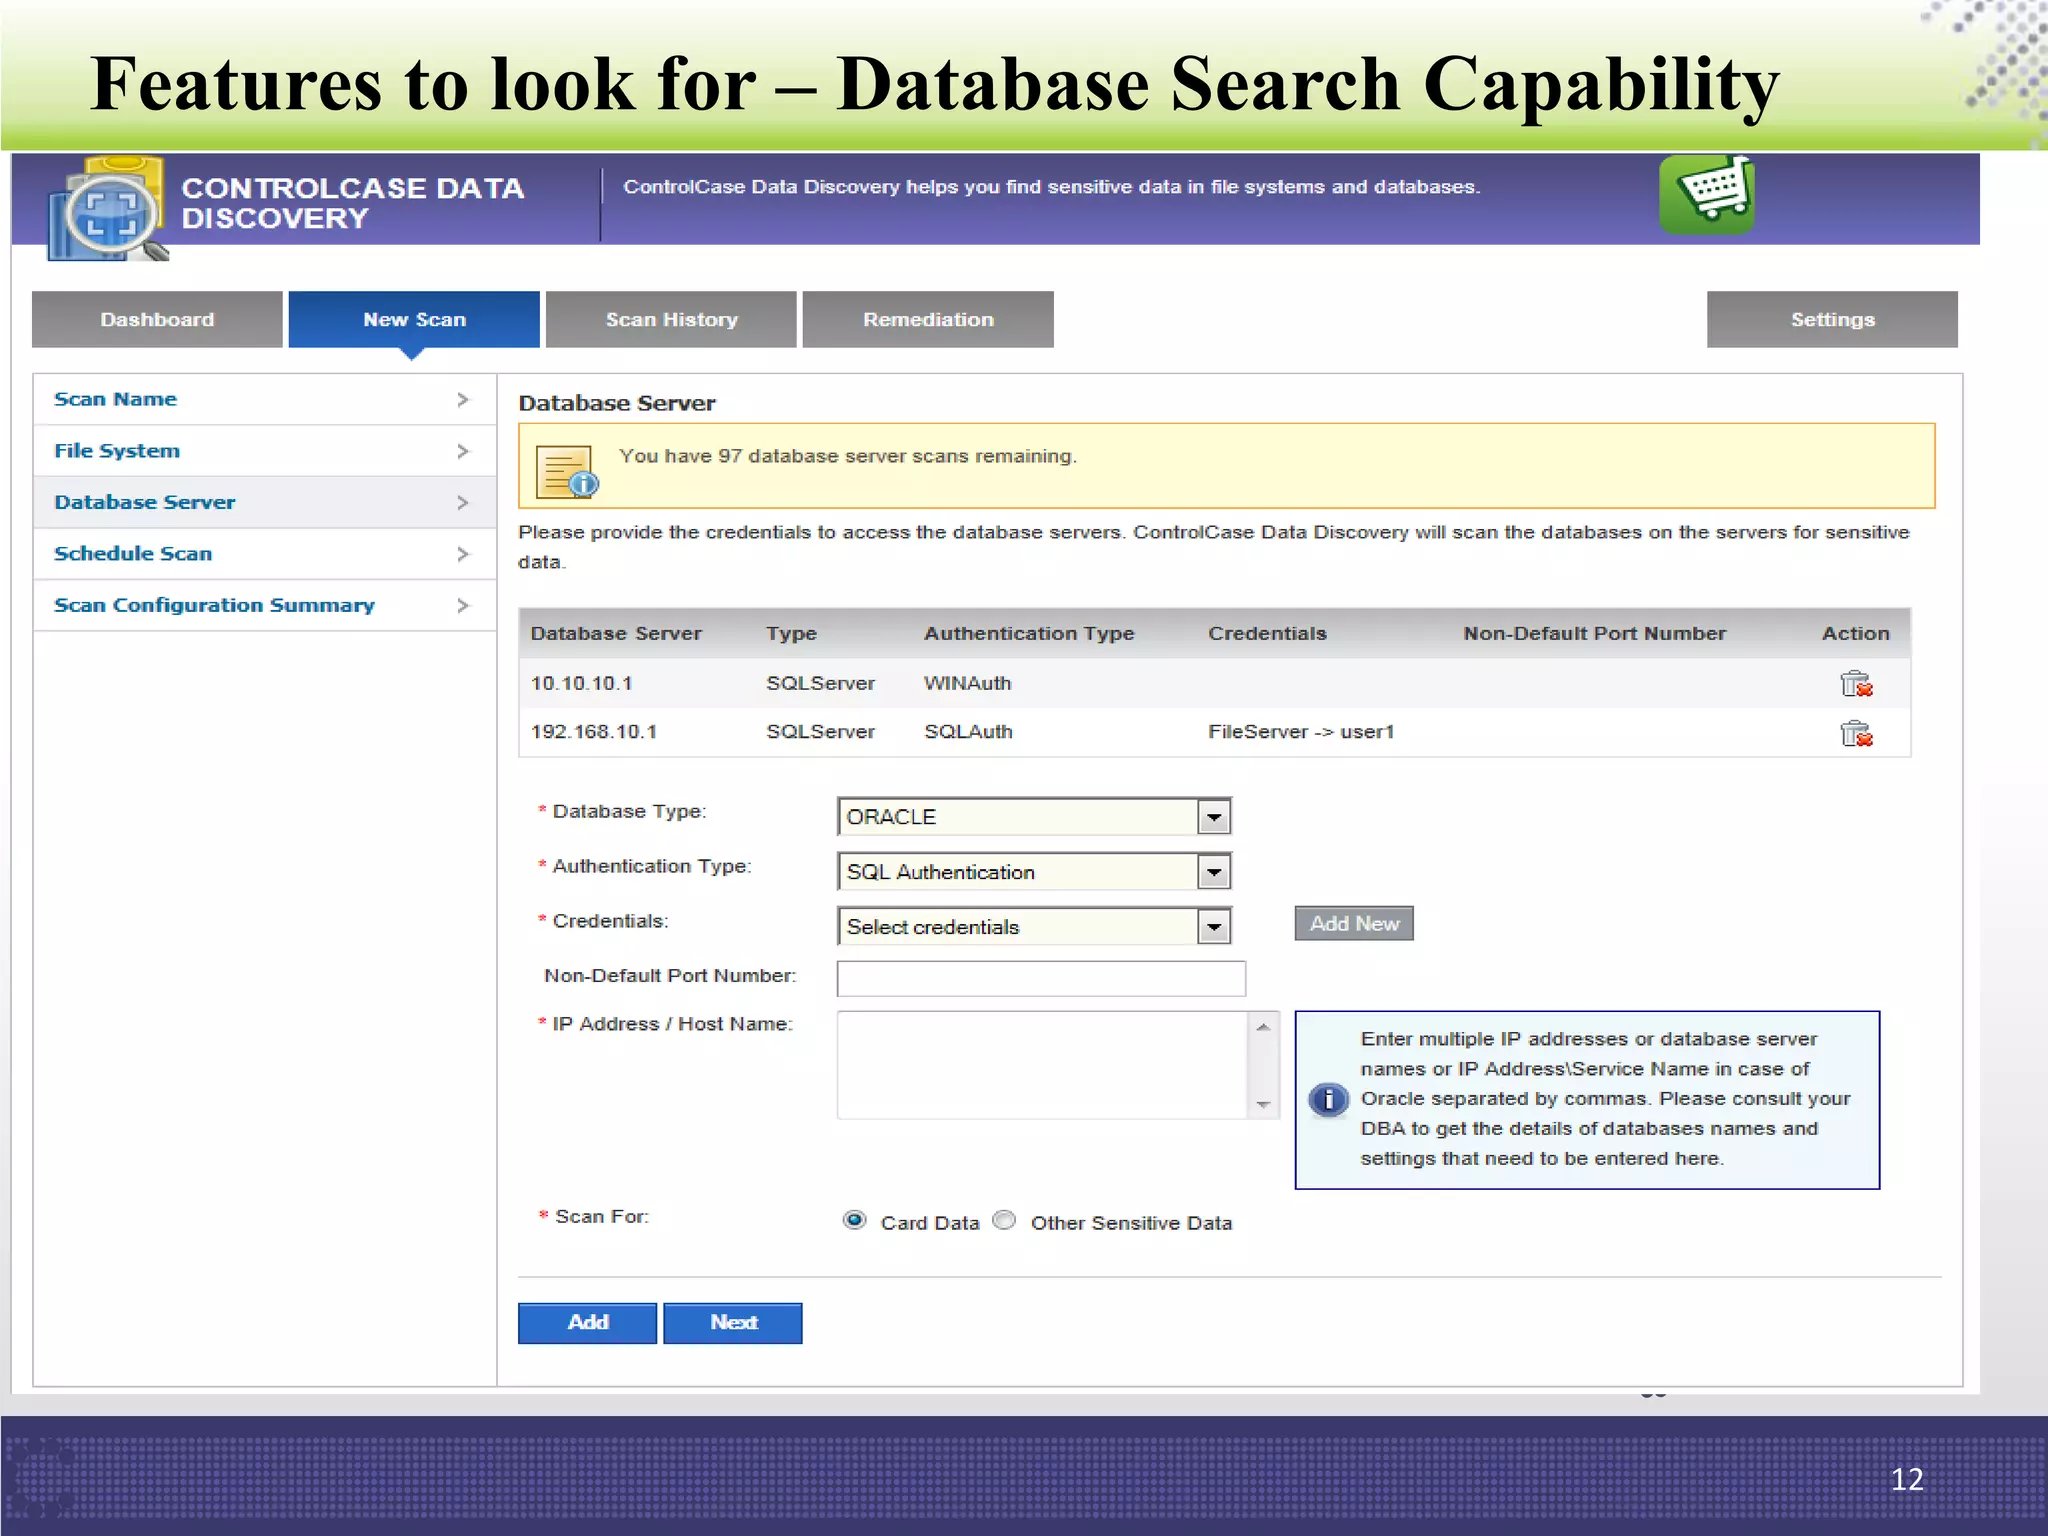
Task: Click SQLServer type in the 192.168.10.1 row
Action: pos(820,732)
